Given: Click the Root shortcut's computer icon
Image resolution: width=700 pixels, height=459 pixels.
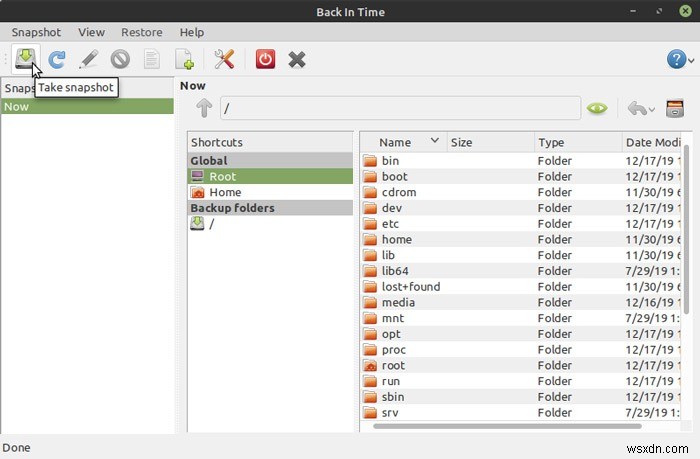Looking at the screenshot, I should pos(197,176).
